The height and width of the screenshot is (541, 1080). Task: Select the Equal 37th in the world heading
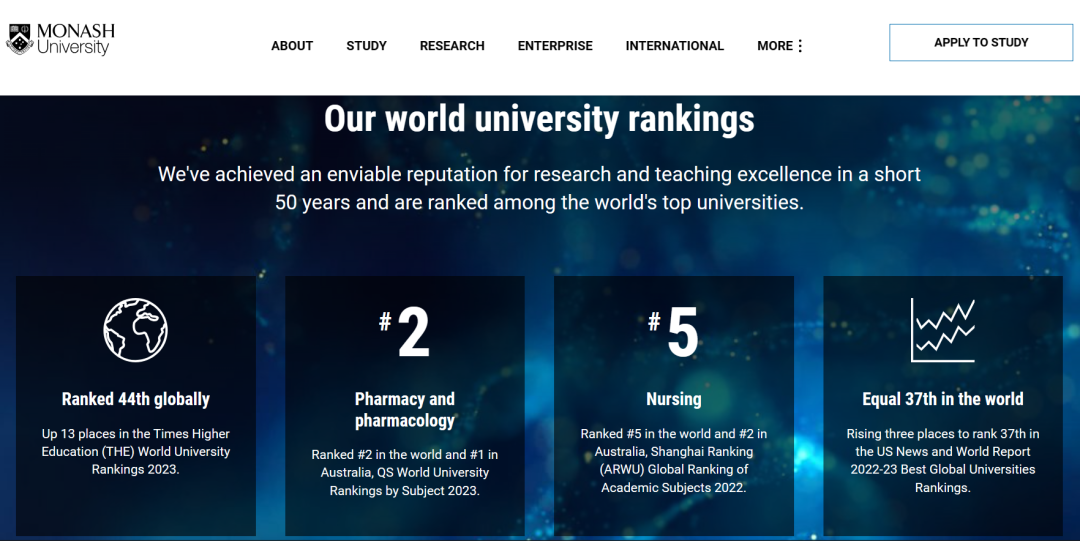943,399
